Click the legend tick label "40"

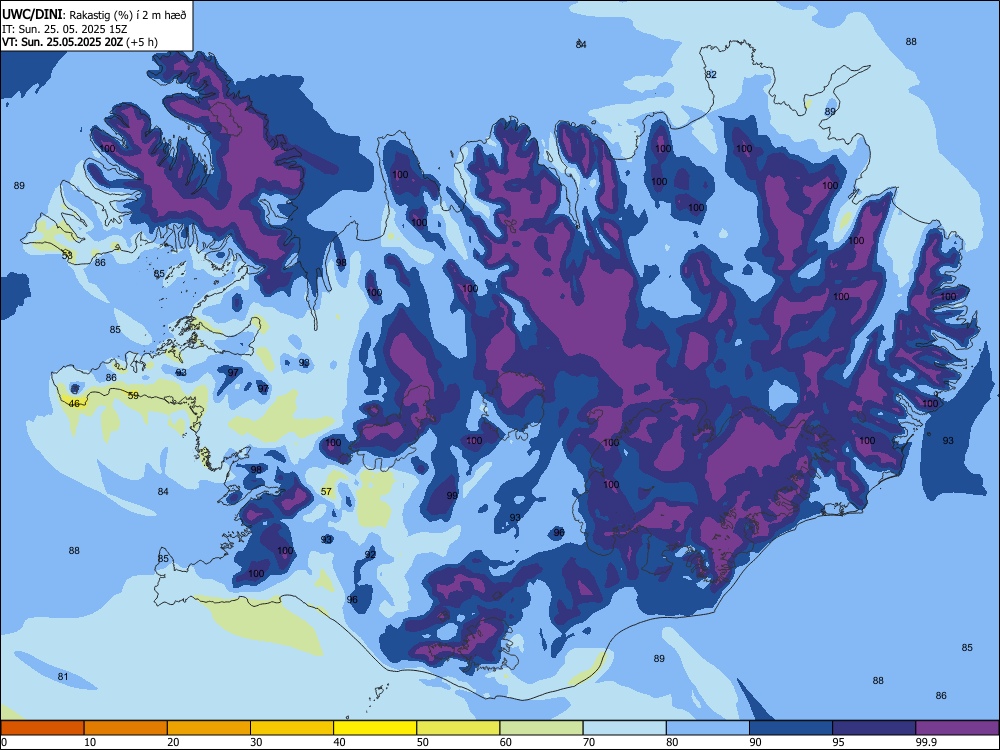(339, 742)
